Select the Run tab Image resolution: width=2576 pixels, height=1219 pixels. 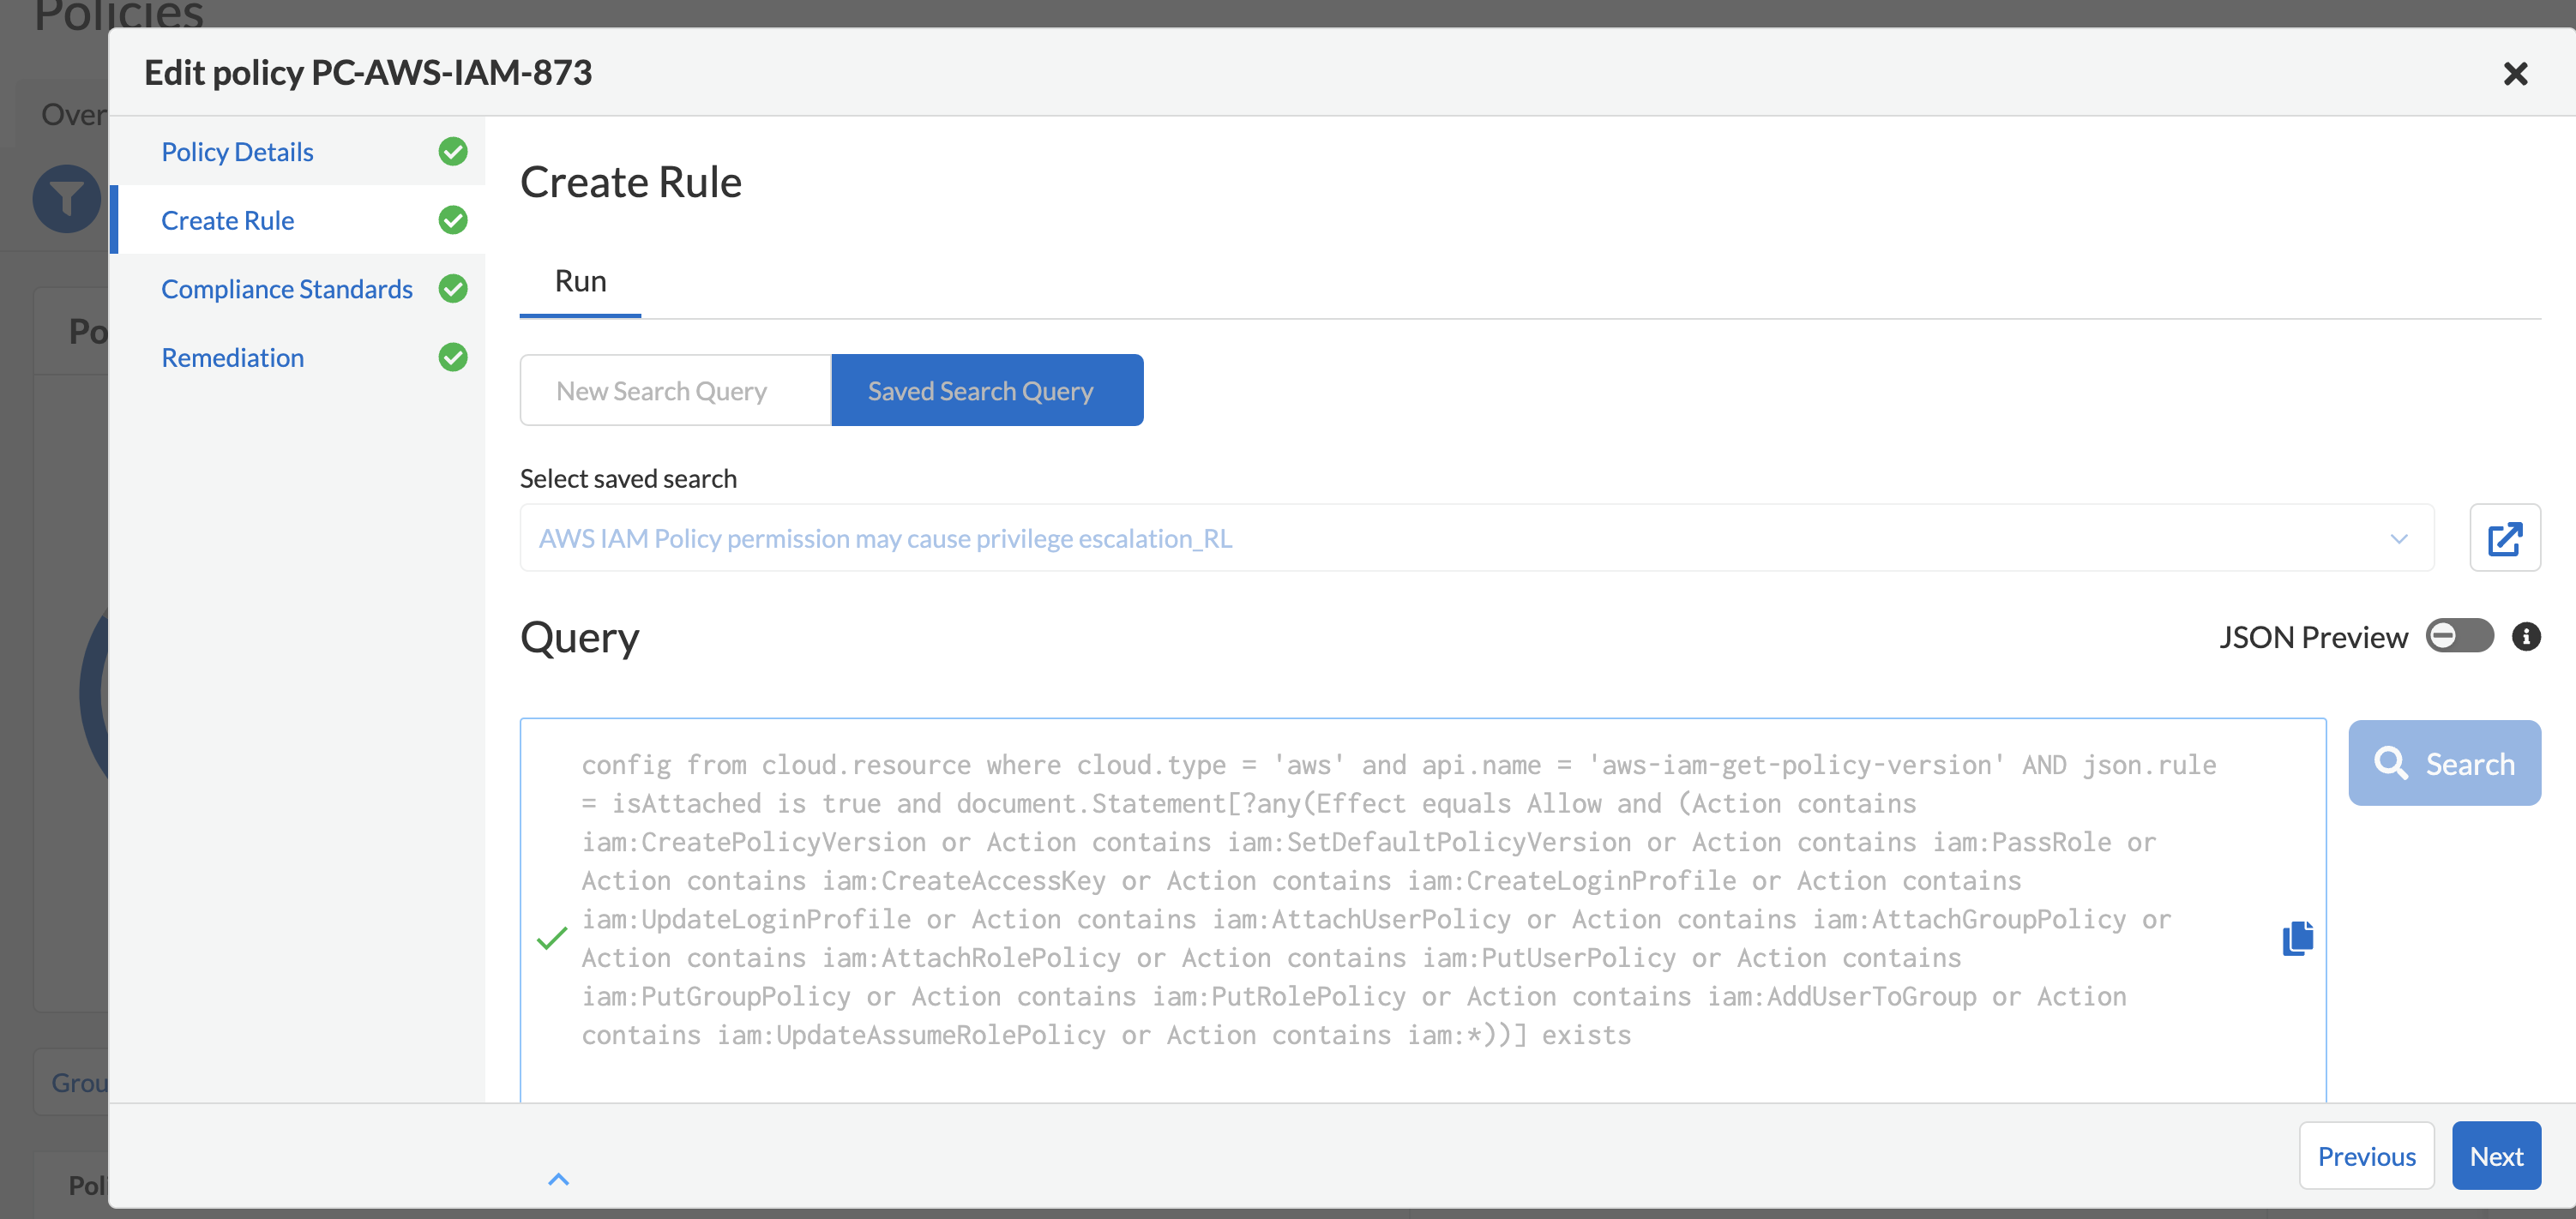coord(580,281)
